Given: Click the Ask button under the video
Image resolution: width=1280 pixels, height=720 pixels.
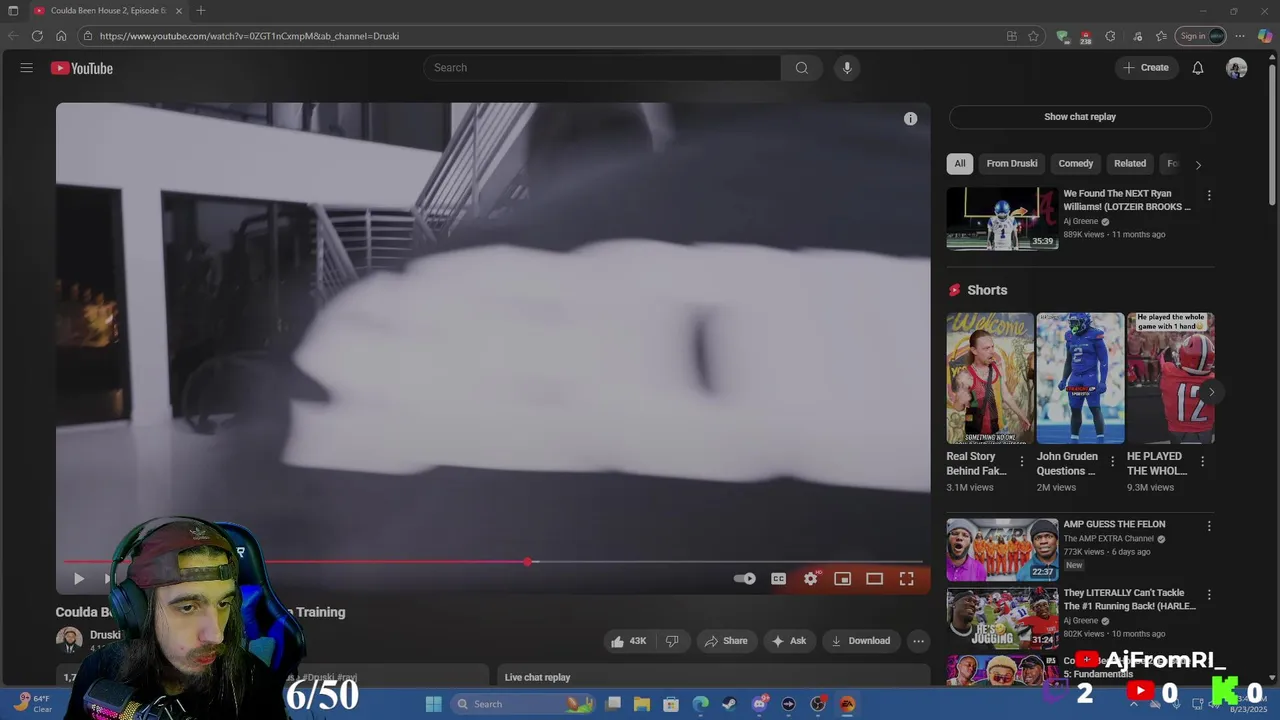Looking at the screenshot, I should (789, 641).
